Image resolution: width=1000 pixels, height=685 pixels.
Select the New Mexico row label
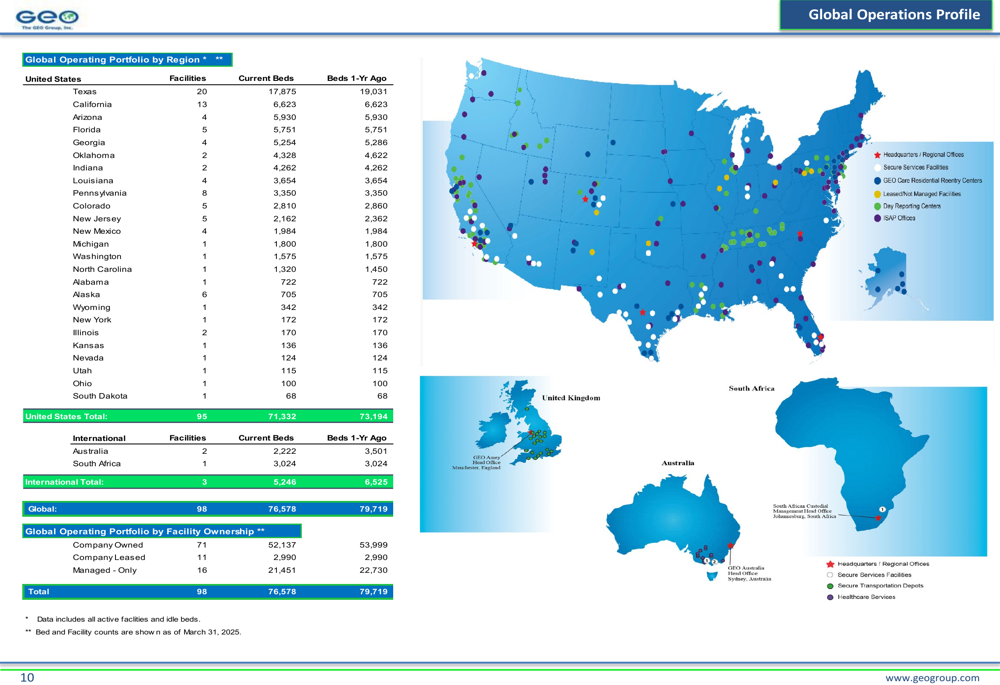point(96,232)
